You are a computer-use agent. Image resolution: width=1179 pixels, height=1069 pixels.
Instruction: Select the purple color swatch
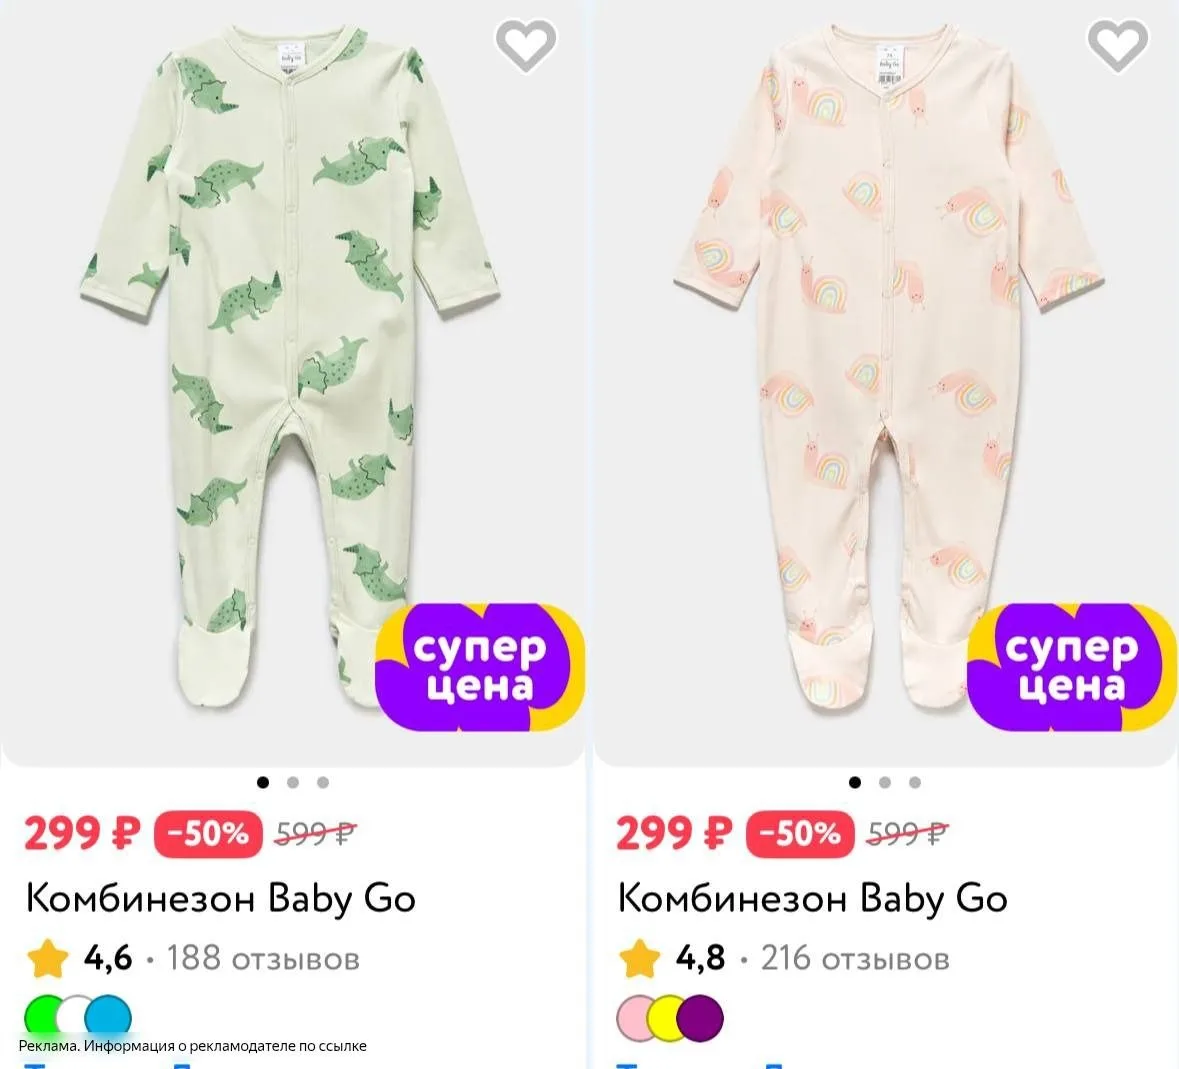[700, 1017]
